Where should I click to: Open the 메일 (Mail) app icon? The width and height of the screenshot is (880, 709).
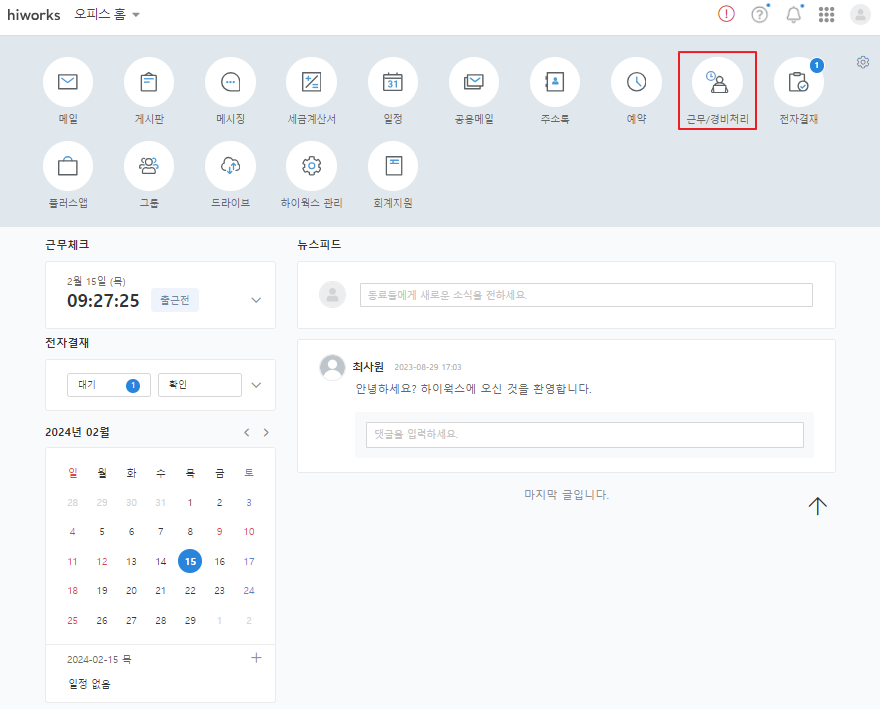[68, 82]
